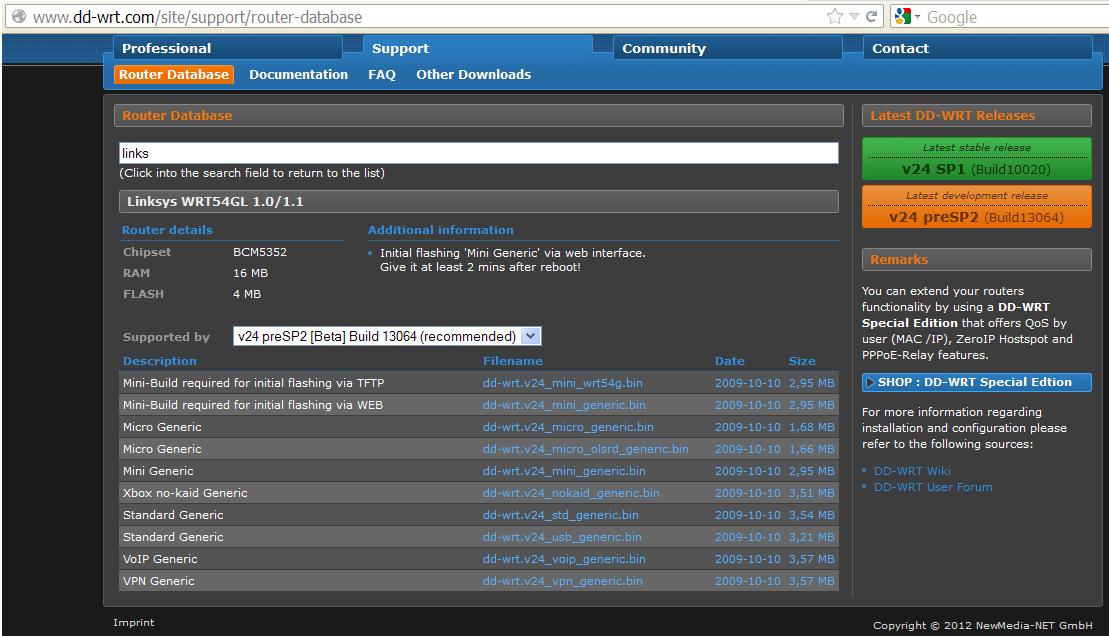Click the Imprint footer link

tap(134, 623)
